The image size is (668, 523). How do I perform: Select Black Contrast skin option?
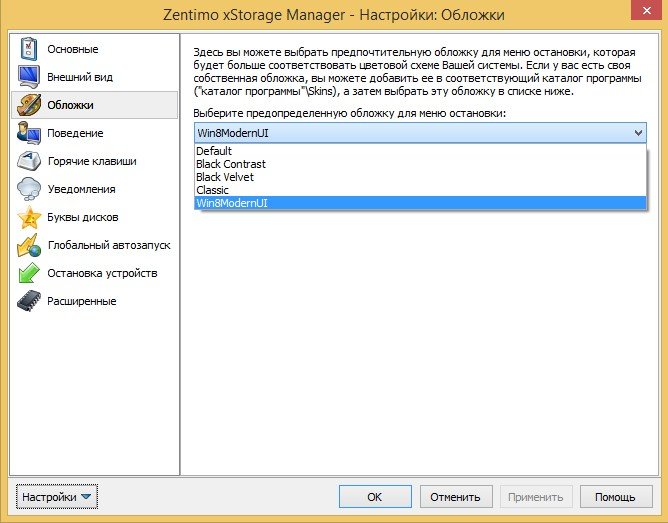tap(231, 164)
